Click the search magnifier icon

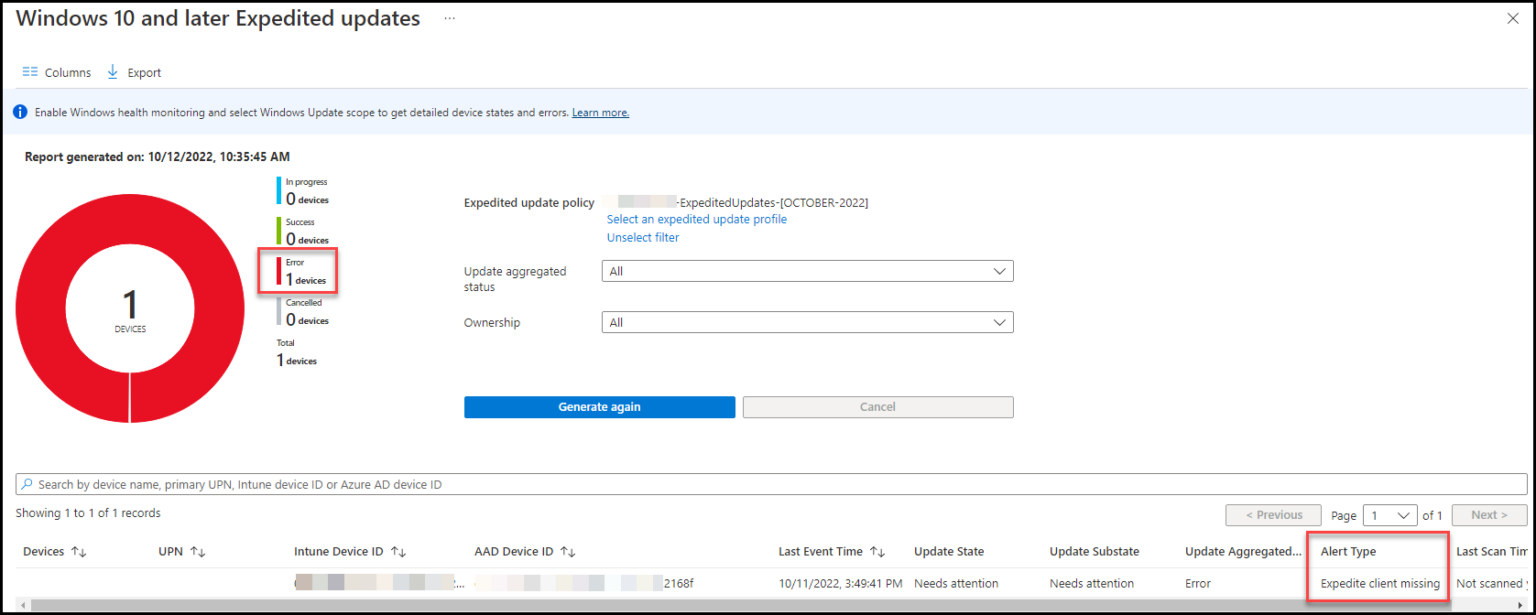pos(25,483)
